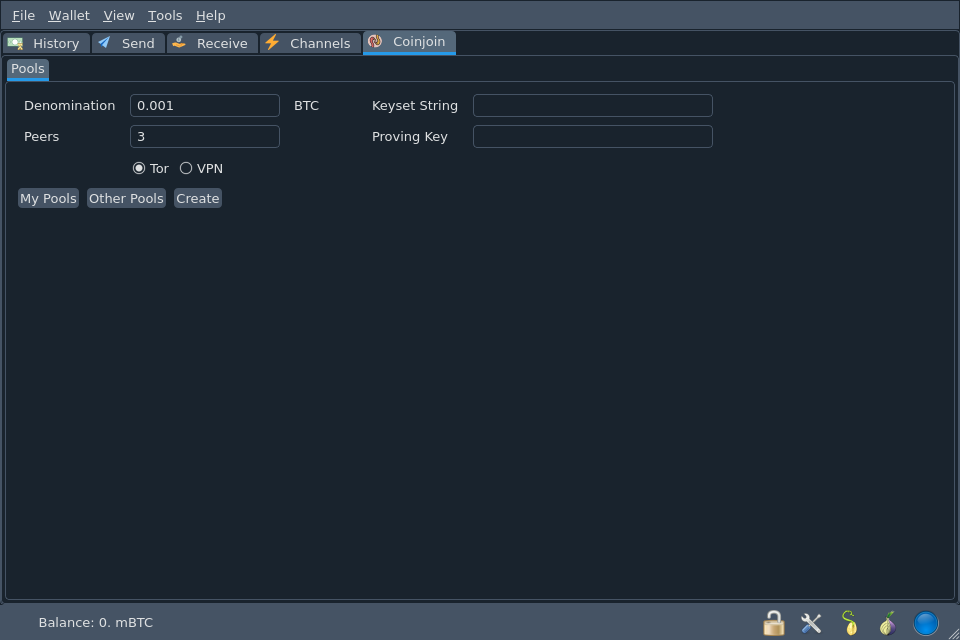960x640 pixels.
Task: Focus the Proving Key input field
Action: click(x=593, y=137)
